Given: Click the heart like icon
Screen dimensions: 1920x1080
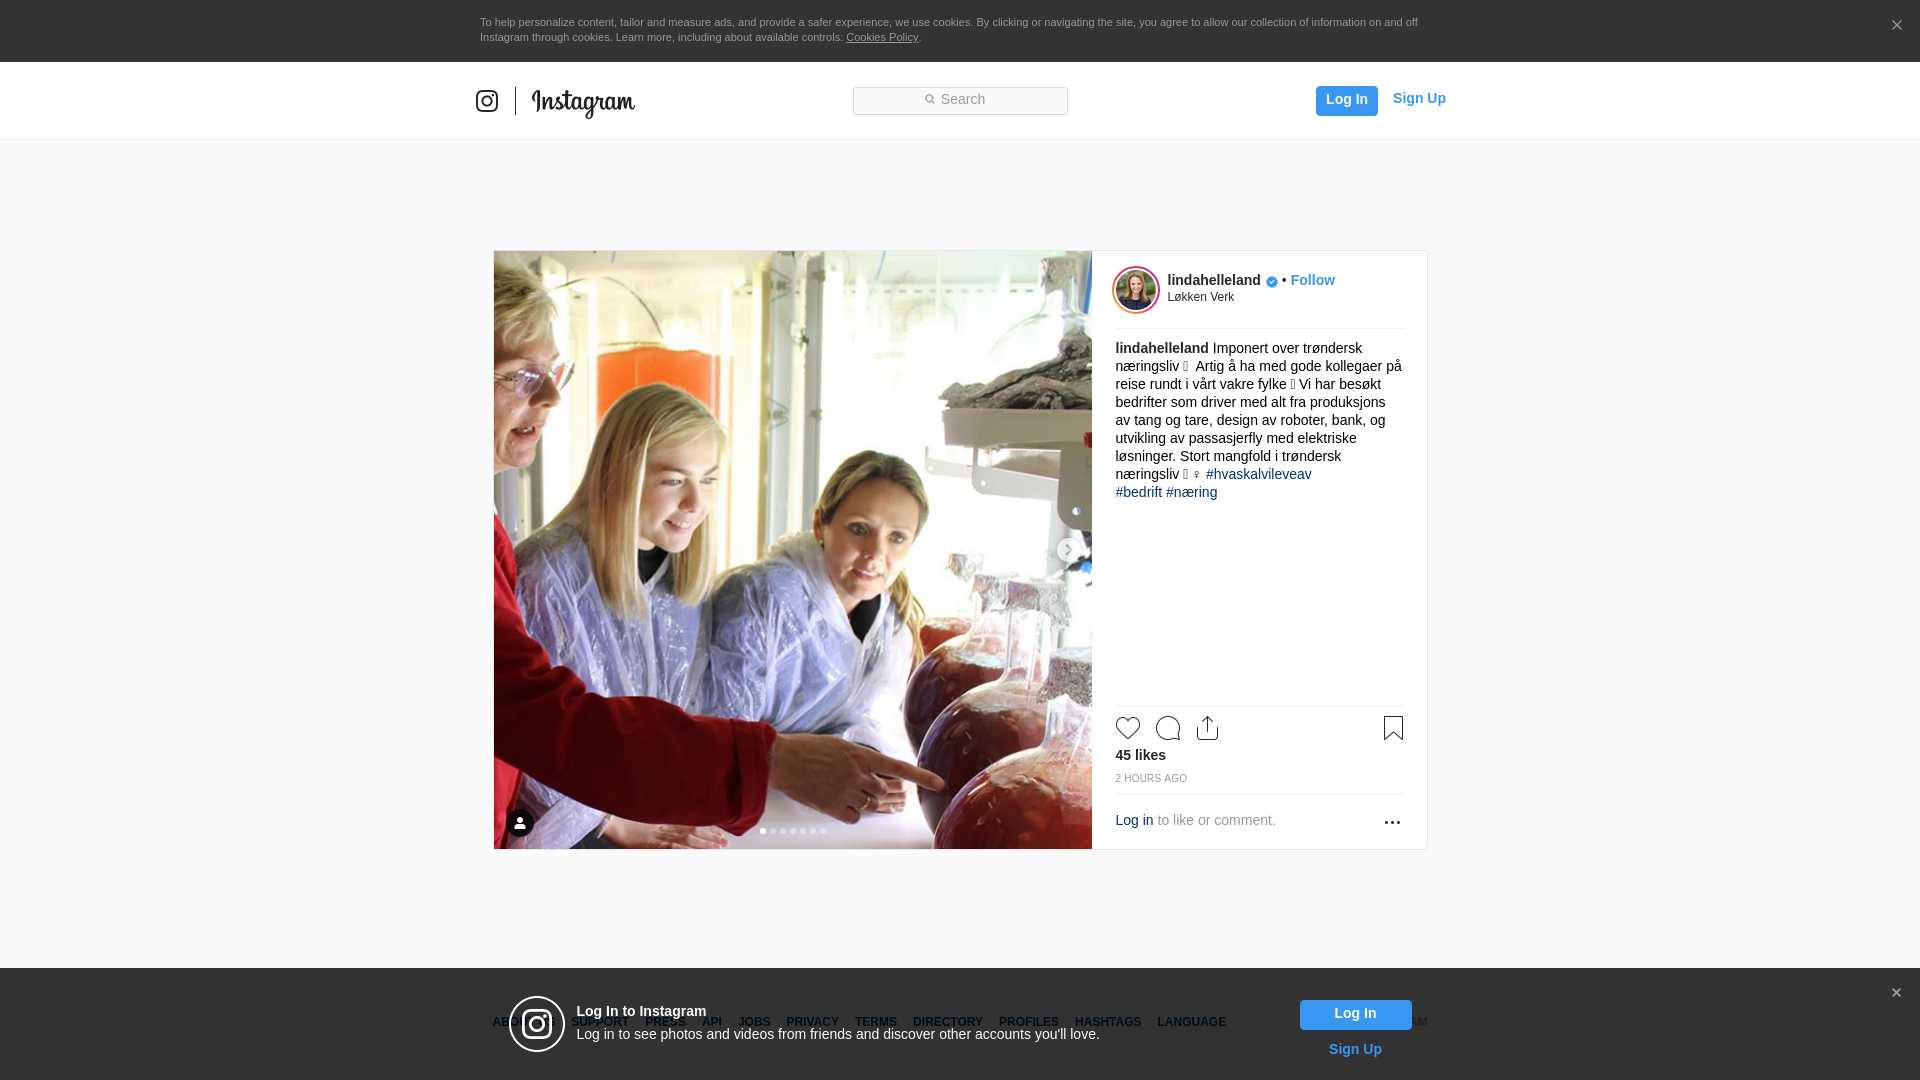Looking at the screenshot, I should point(1127,728).
